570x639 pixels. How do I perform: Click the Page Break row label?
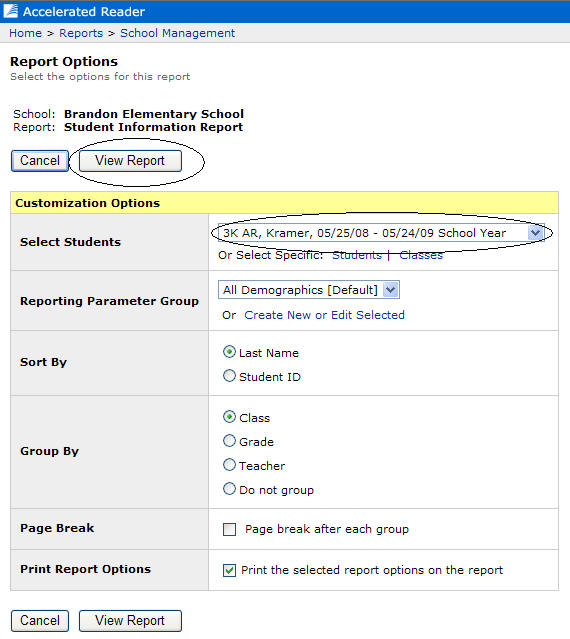57,528
